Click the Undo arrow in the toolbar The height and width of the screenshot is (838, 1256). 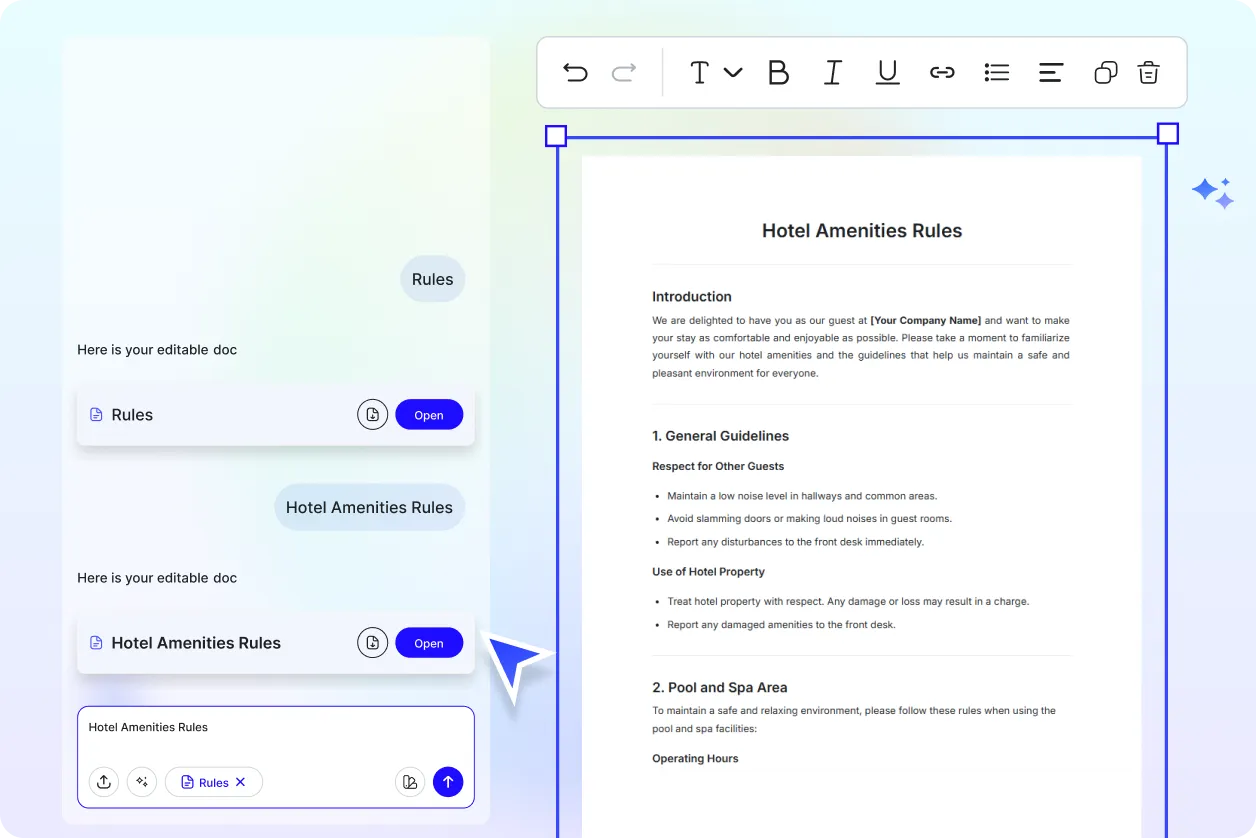point(575,73)
